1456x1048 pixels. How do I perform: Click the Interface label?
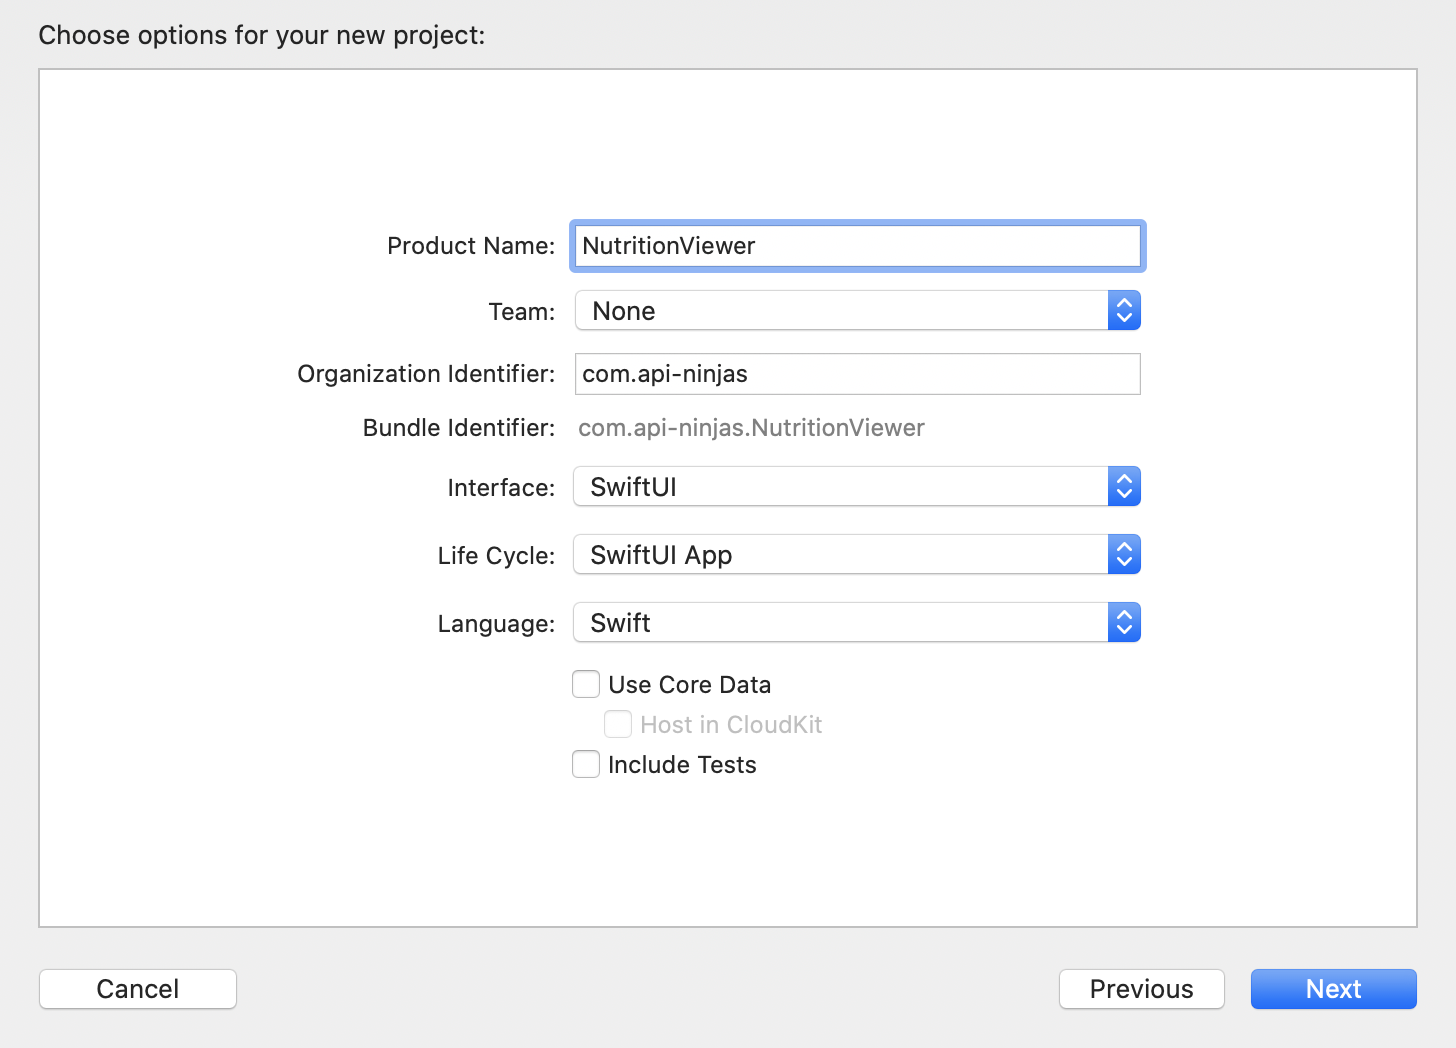tap(501, 488)
